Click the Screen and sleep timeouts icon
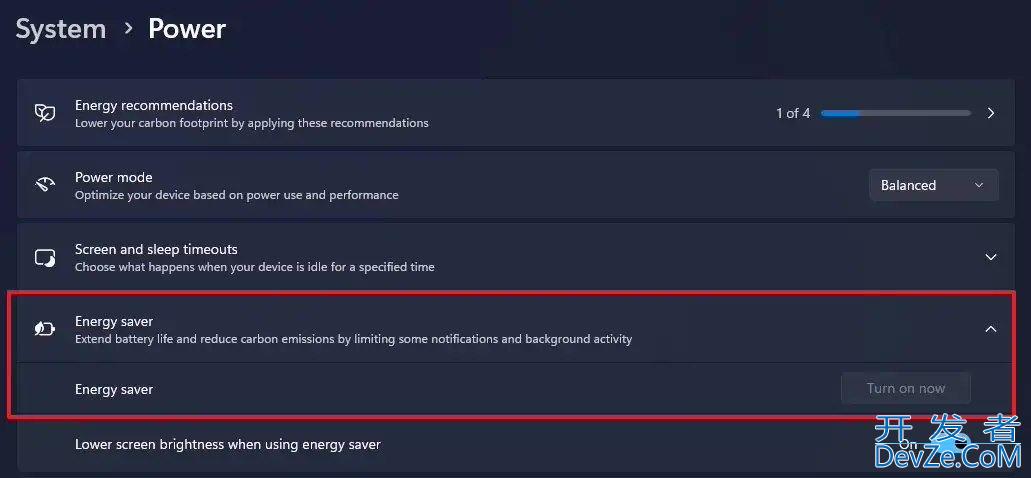1031x478 pixels. coord(45,257)
